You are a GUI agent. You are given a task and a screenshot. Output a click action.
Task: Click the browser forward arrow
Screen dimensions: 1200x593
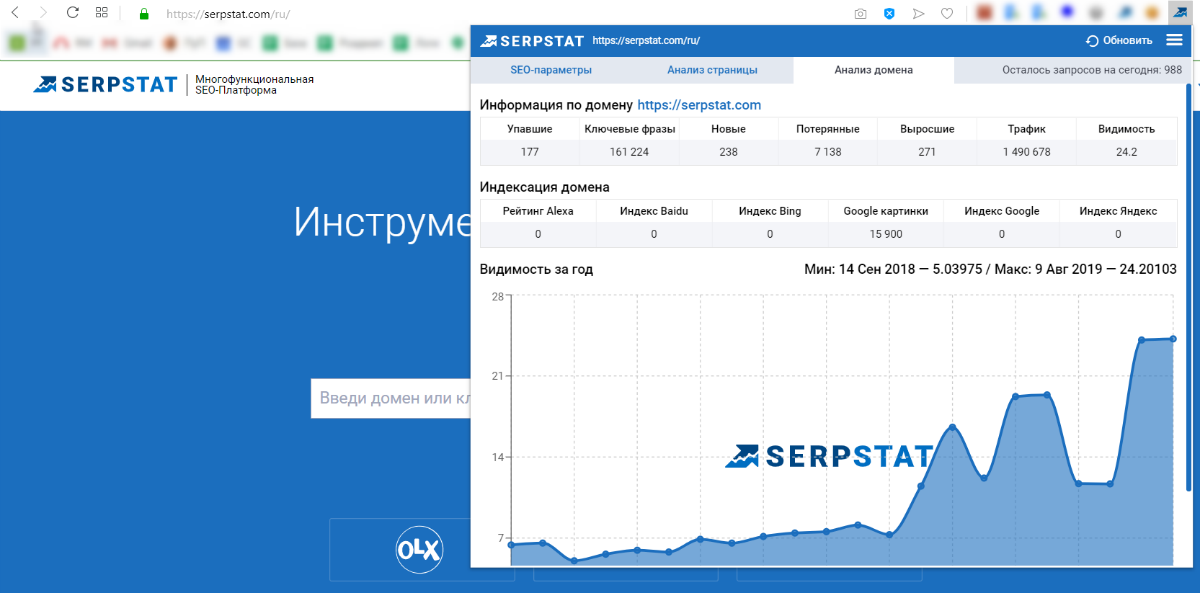(x=43, y=14)
